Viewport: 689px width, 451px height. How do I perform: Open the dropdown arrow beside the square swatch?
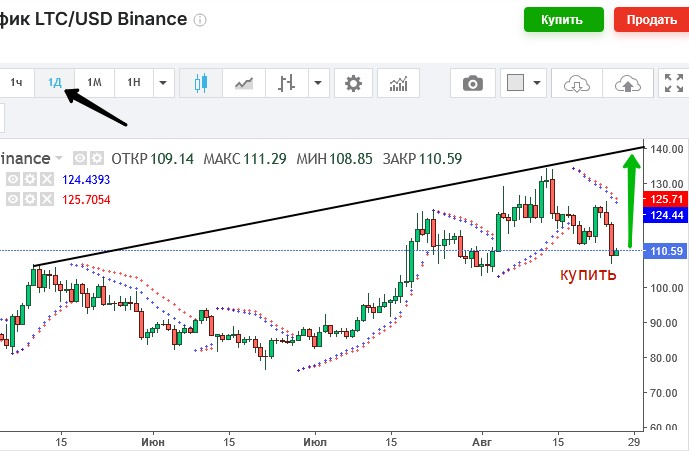click(537, 83)
